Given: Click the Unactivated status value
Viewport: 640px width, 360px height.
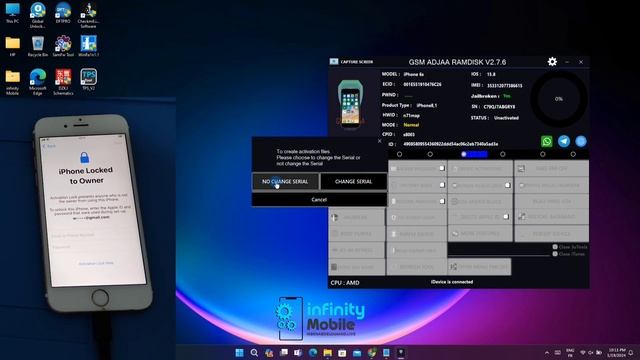Looking at the screenshot, I should click(x=506, y=118).
